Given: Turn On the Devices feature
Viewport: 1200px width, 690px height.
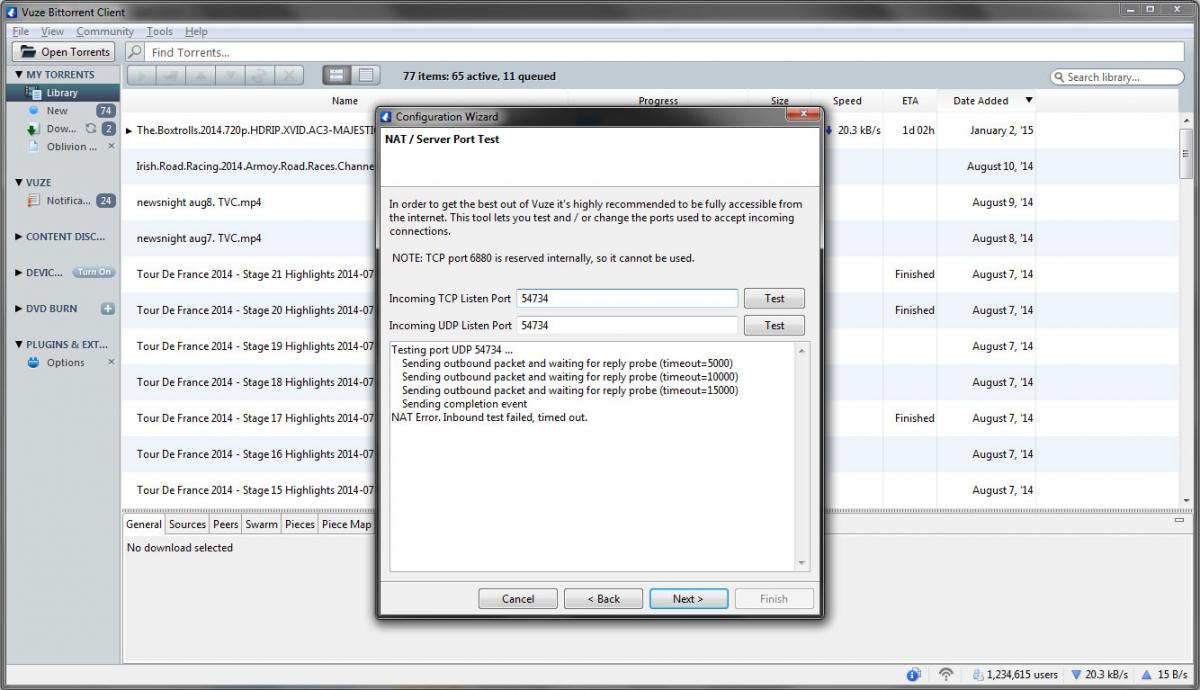Looking at the screenshot, I should pyautogui.click(x=95, y=273).
